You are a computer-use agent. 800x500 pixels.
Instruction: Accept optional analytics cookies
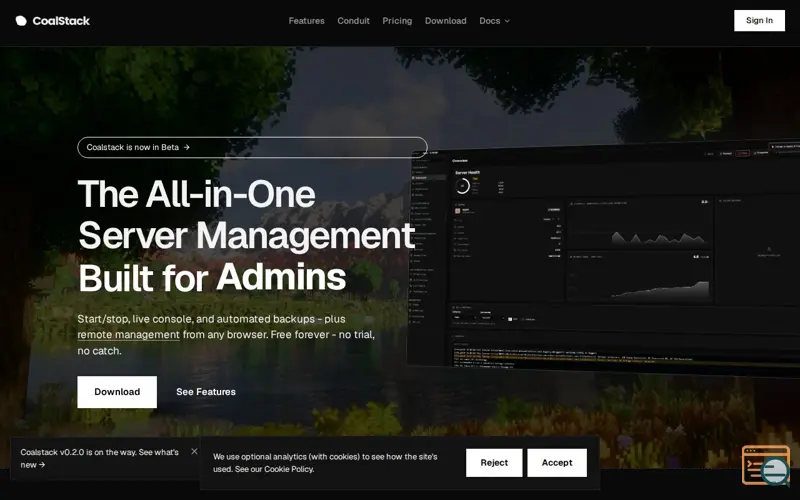tap(557, 463)
